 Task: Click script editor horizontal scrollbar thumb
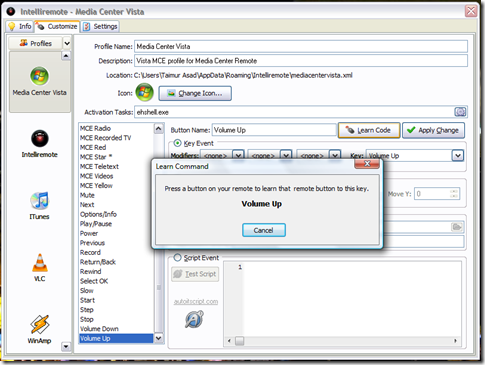(239, 341)
